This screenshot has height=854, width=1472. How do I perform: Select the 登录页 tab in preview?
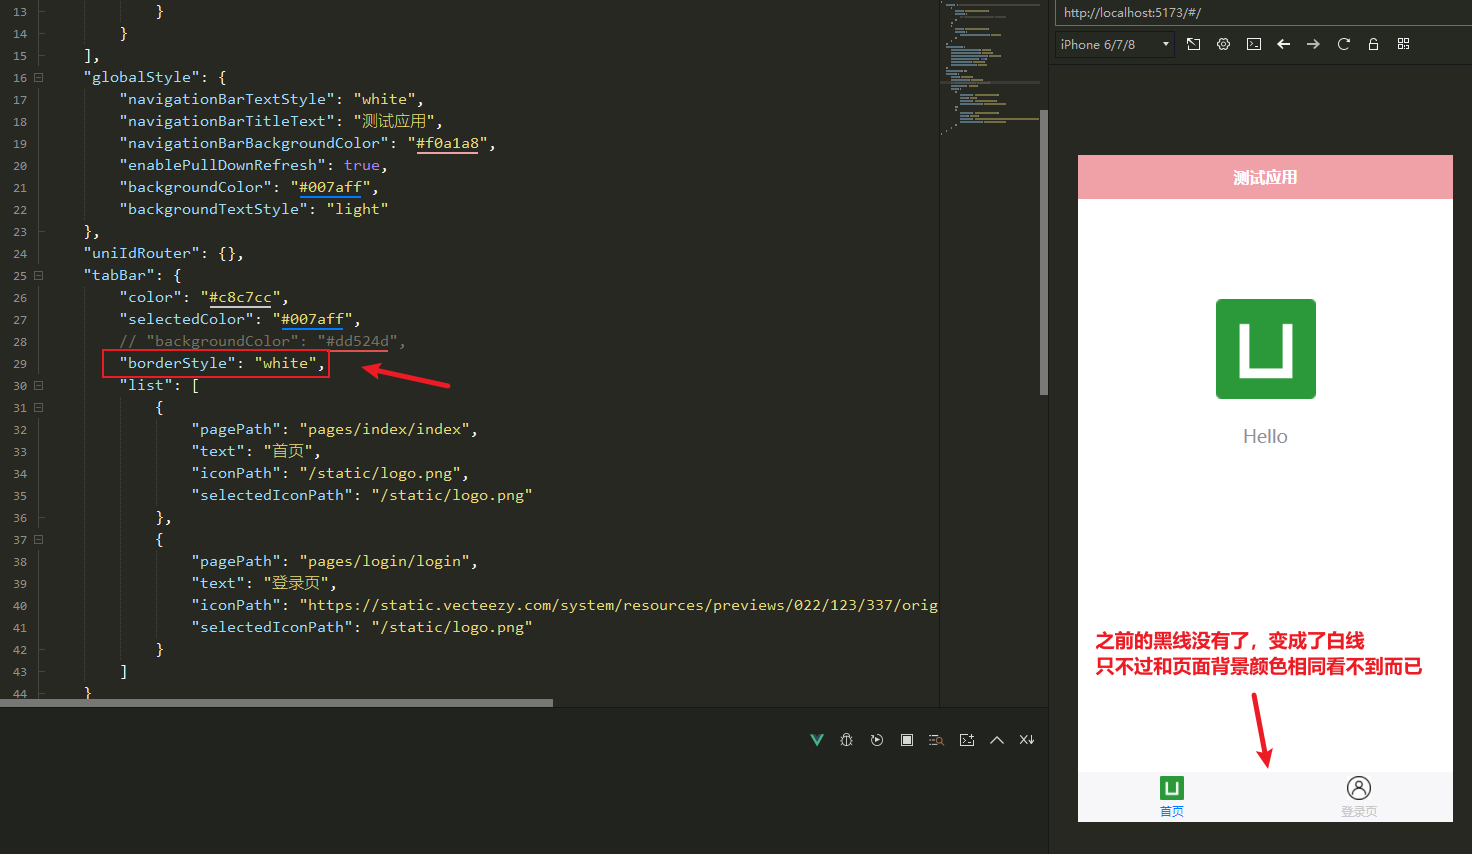[1359, 797]
